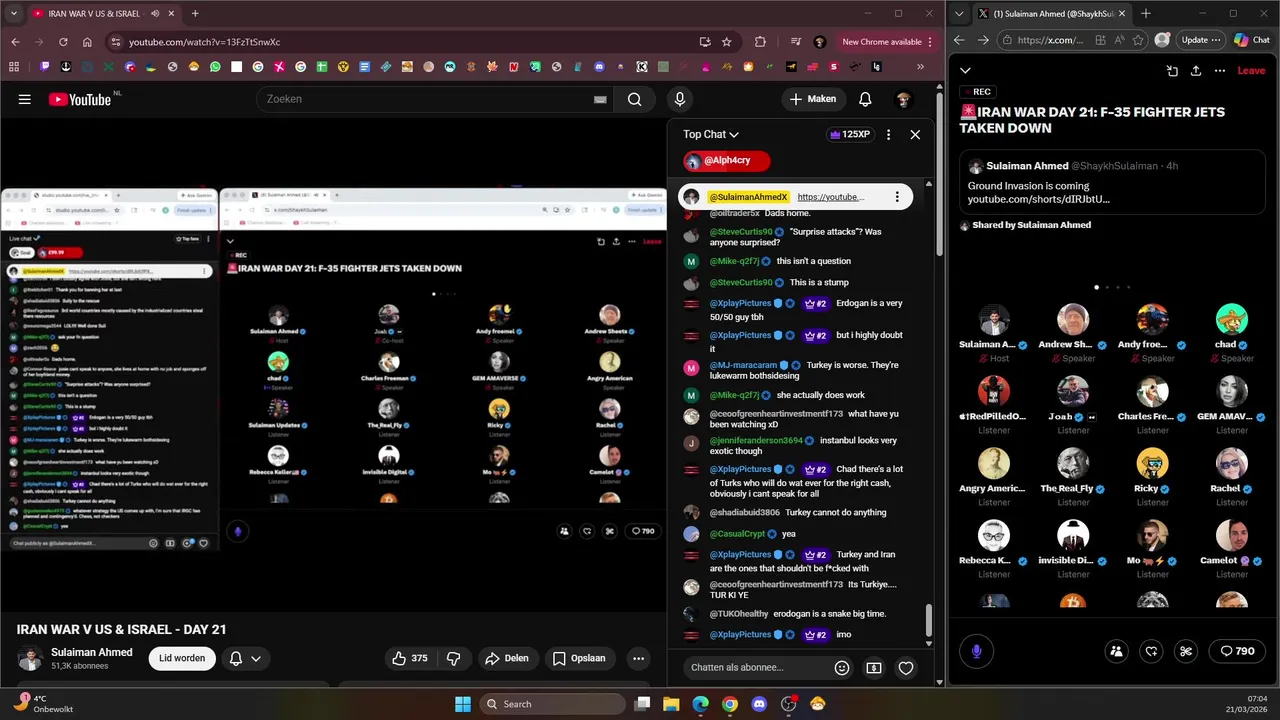Expand notification preferences dropdown beside bell
Viewport: 1280px width, 720px height.
tap(256, 658)
